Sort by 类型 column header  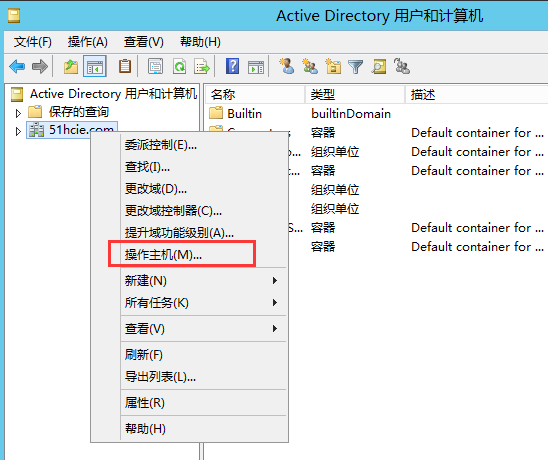point(355,94)
